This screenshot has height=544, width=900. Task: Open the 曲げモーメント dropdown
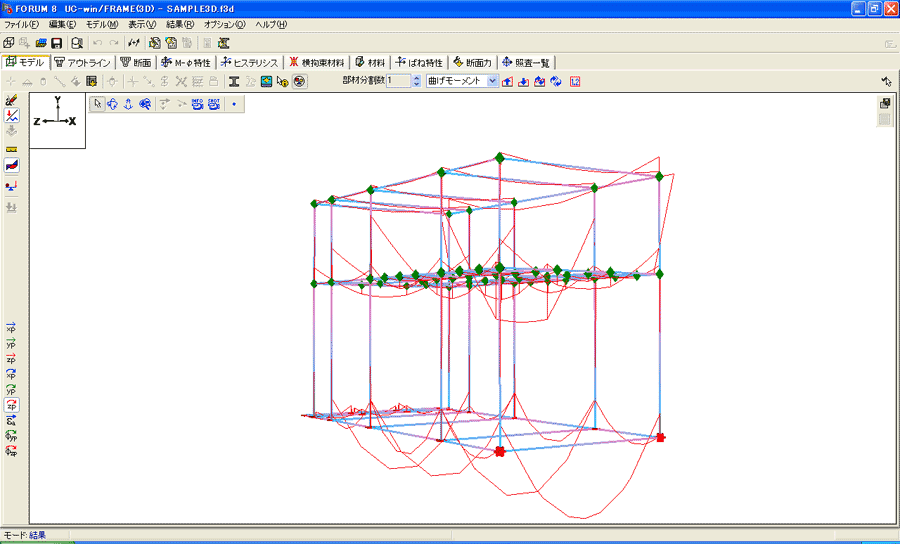point(492,81)
